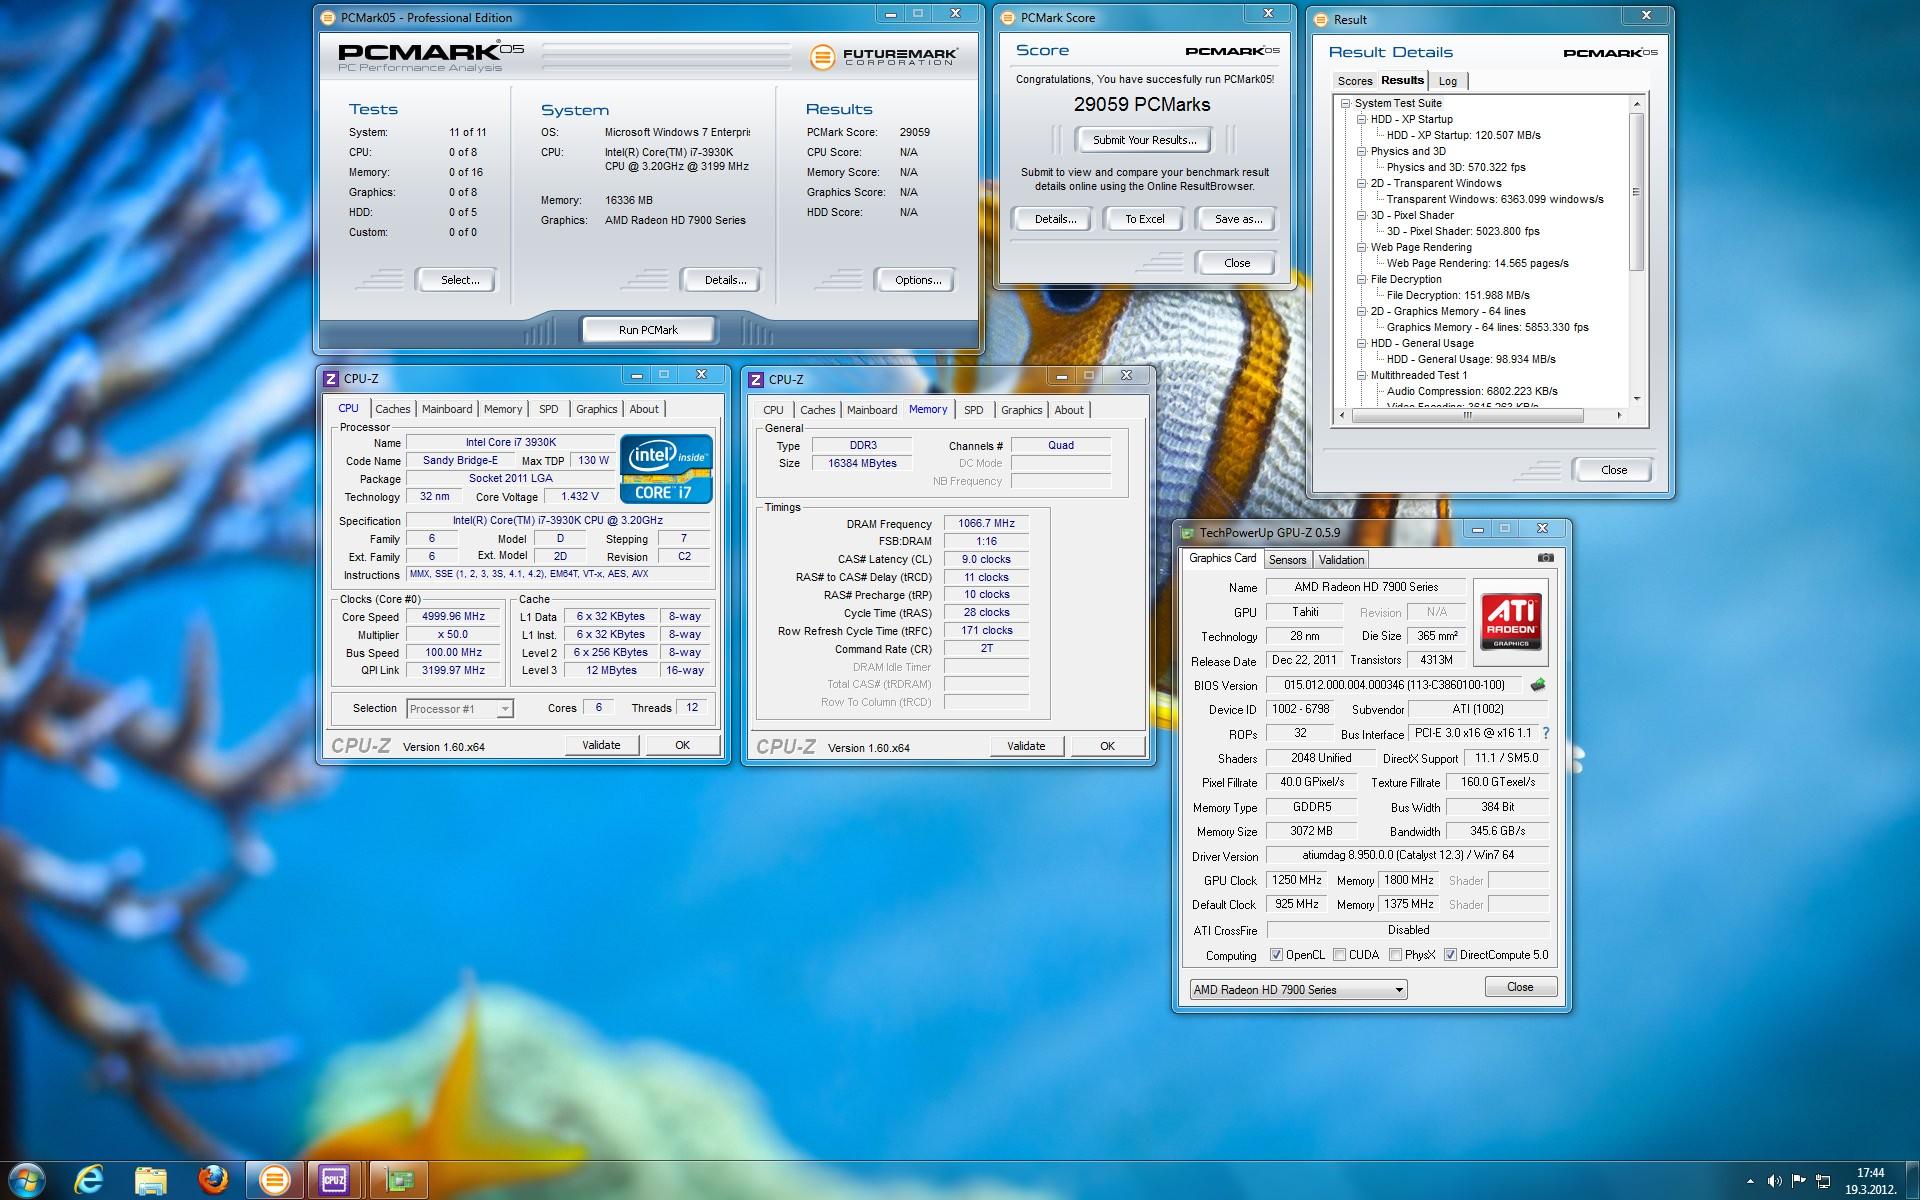Collapse the HDD - XP Startup node

click(x=1362, y=119)
